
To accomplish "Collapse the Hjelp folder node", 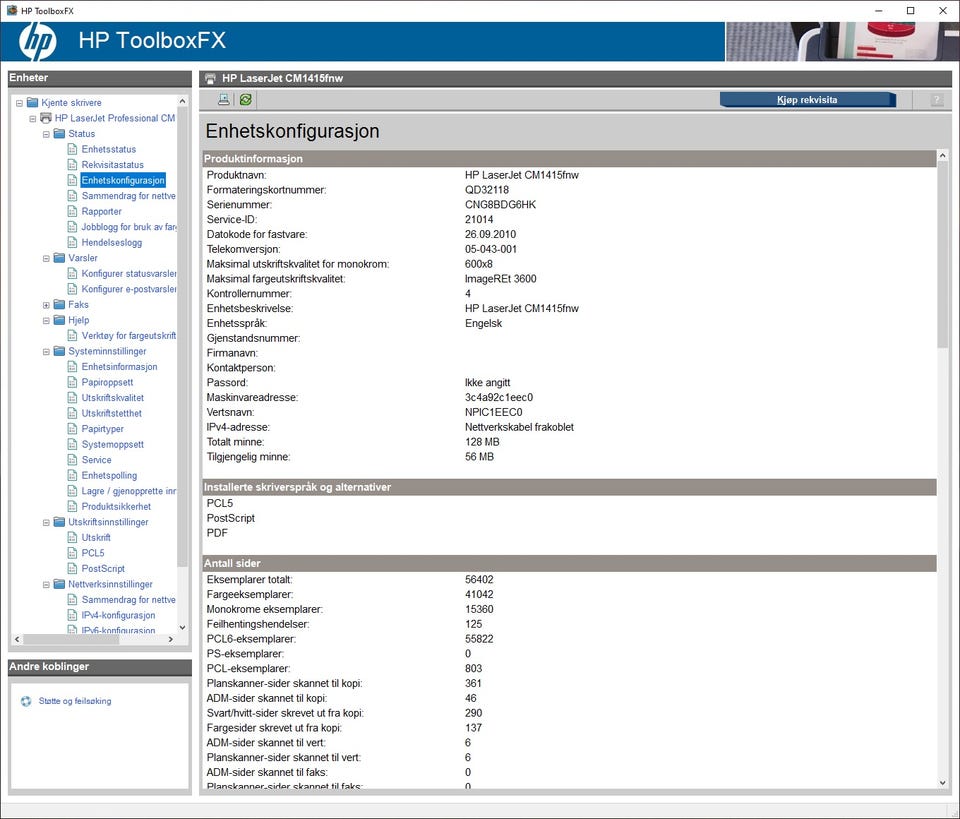I will tap(46, 320).
